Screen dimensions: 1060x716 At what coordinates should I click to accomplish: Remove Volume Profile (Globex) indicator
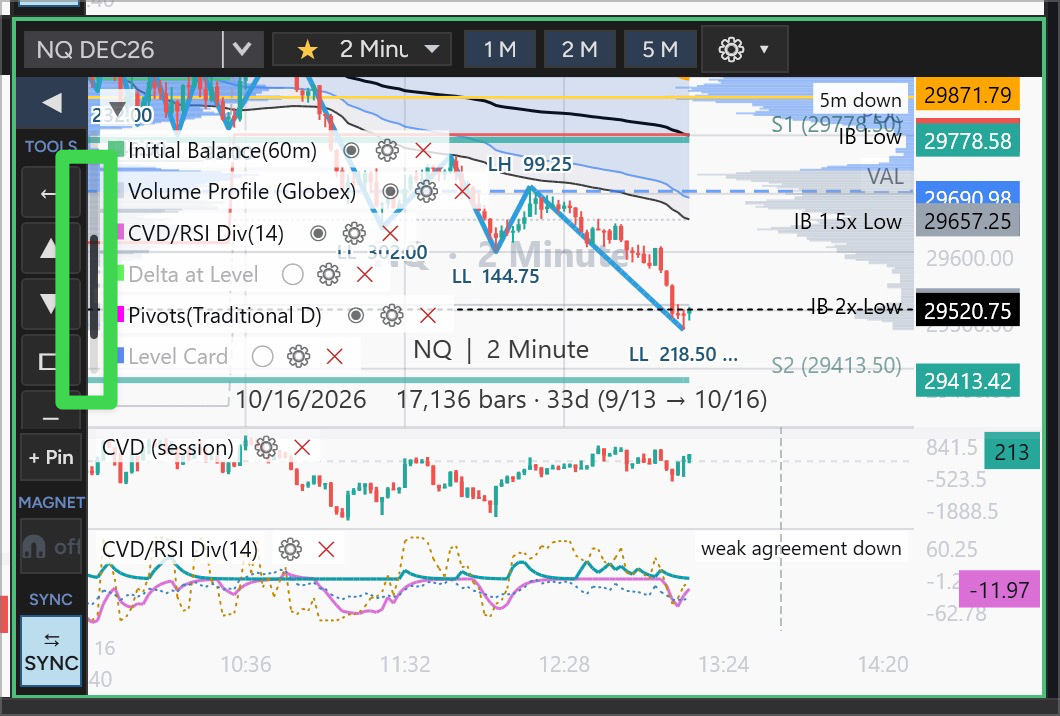click(x=462, y=191)
